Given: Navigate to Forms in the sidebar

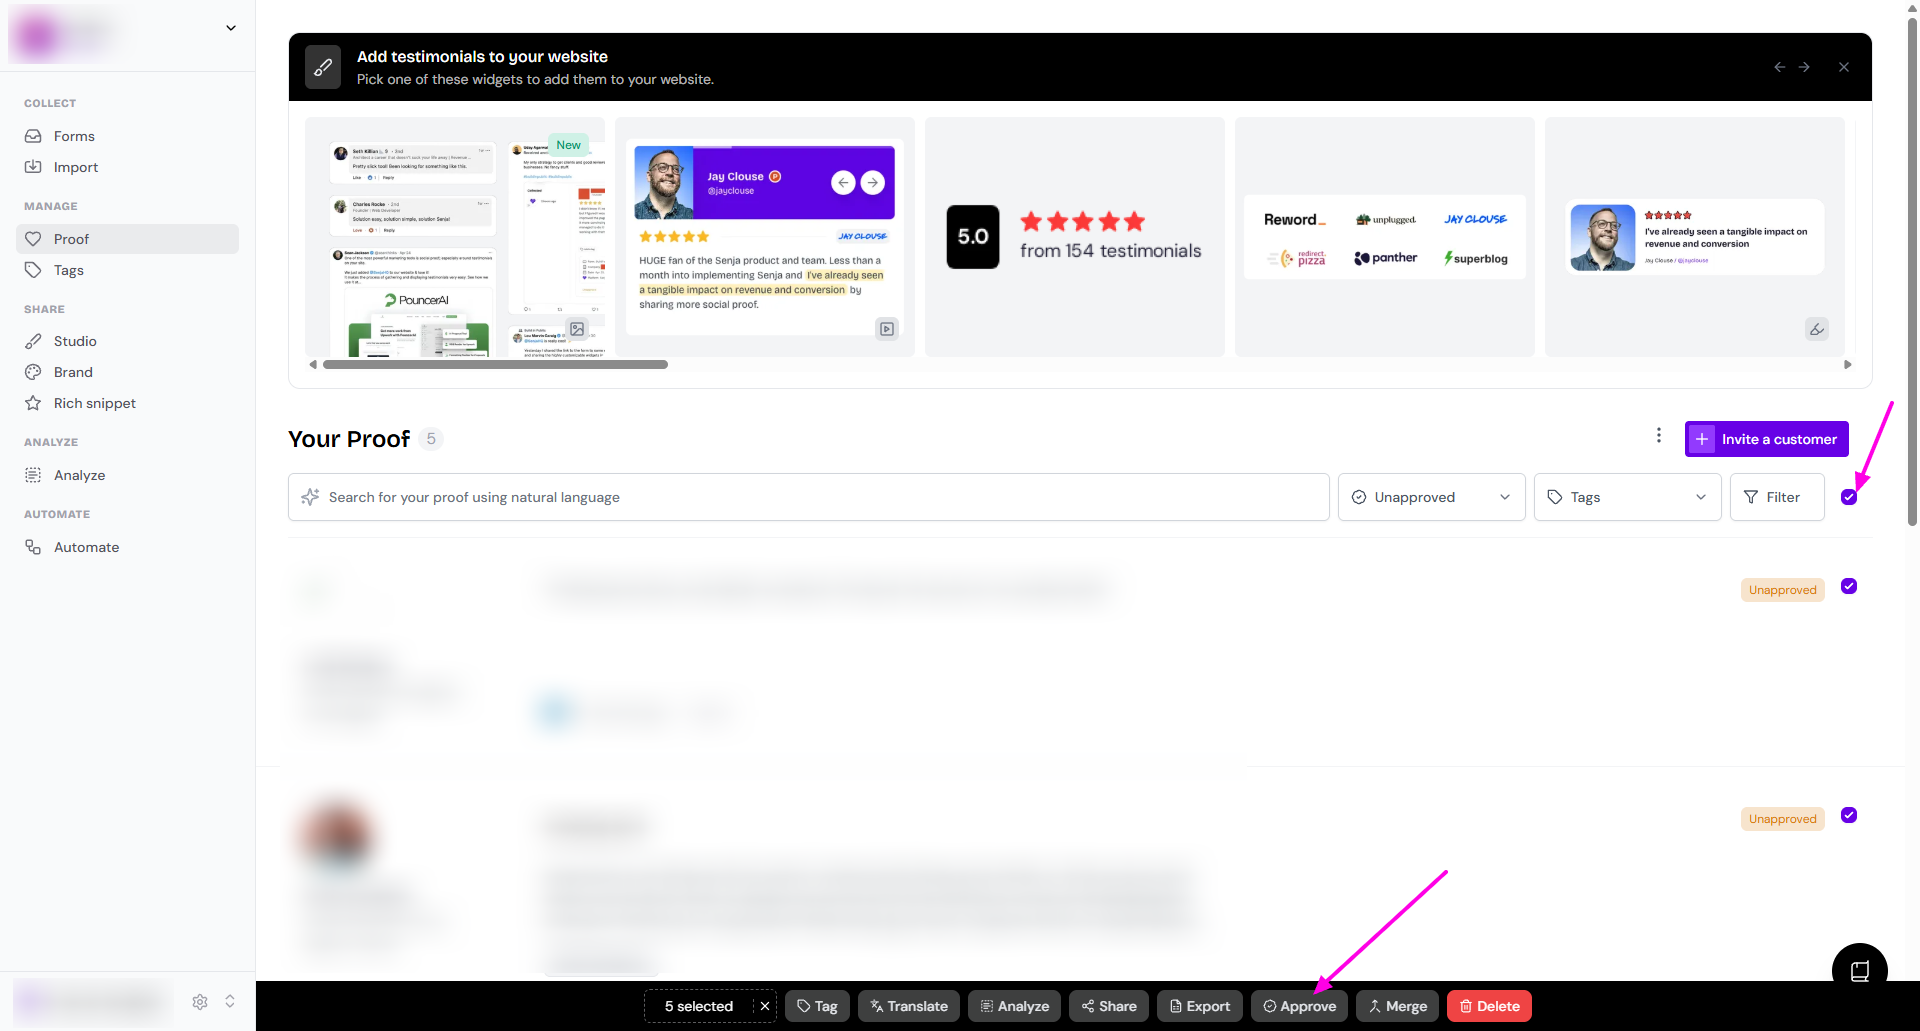Looking at the screenshot, I should tap(74, 136).
